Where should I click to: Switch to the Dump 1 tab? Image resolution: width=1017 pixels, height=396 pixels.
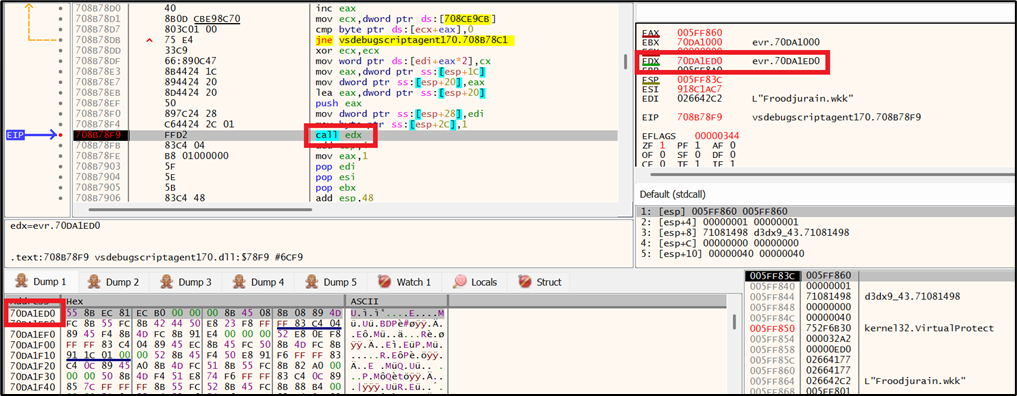tap(42, 282)
